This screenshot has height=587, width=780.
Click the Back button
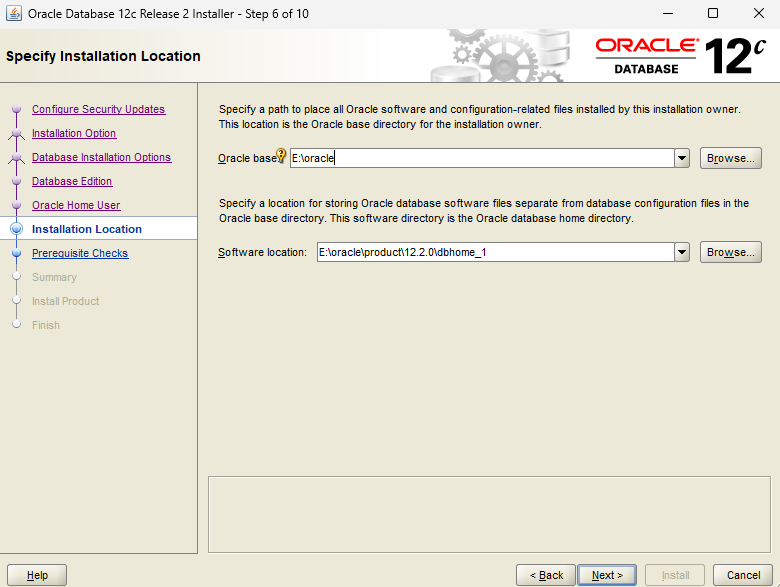click(x=546, y=575)
